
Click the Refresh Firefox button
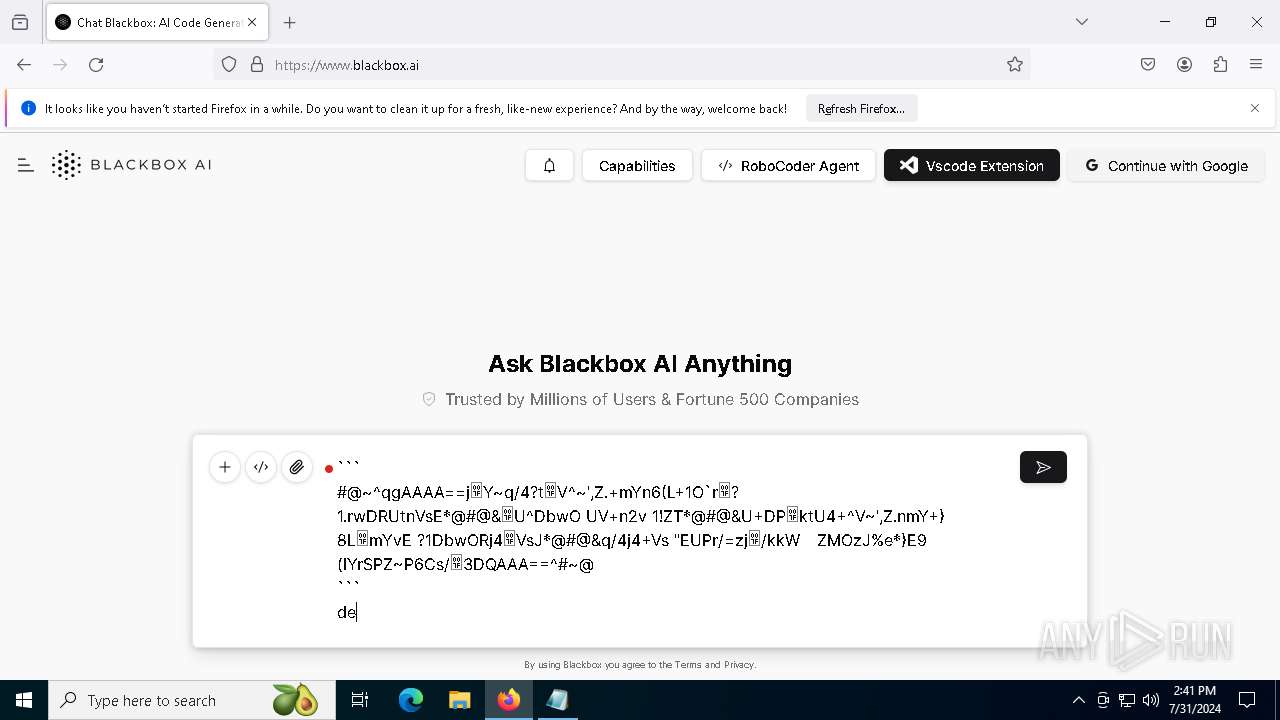861,108
